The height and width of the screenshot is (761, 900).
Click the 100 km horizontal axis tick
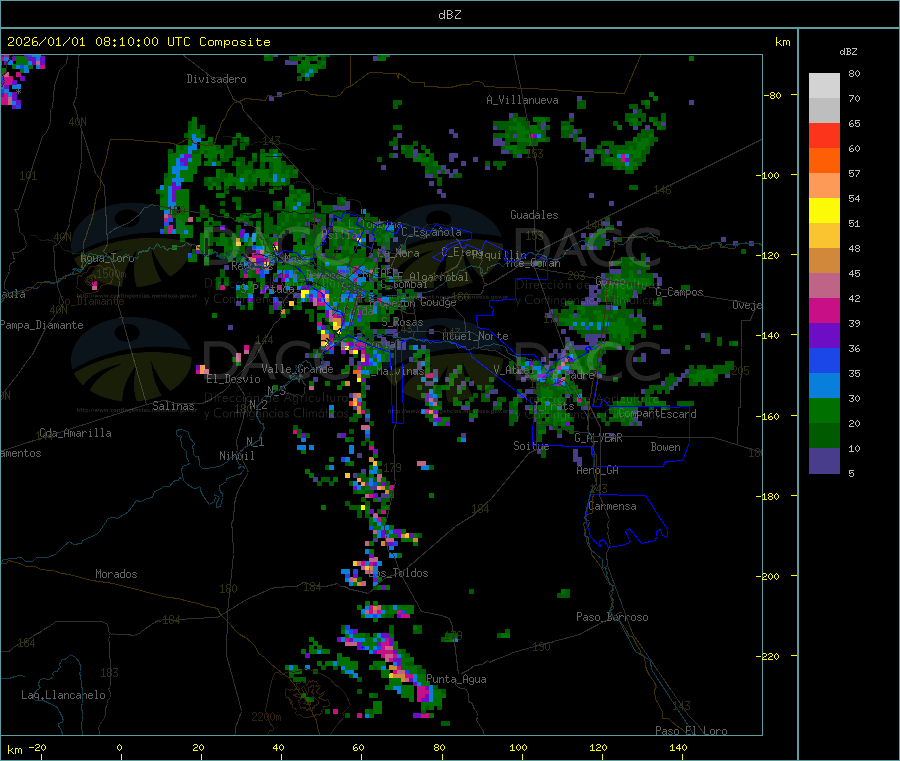pyautogui.click(x=518, y=747)
